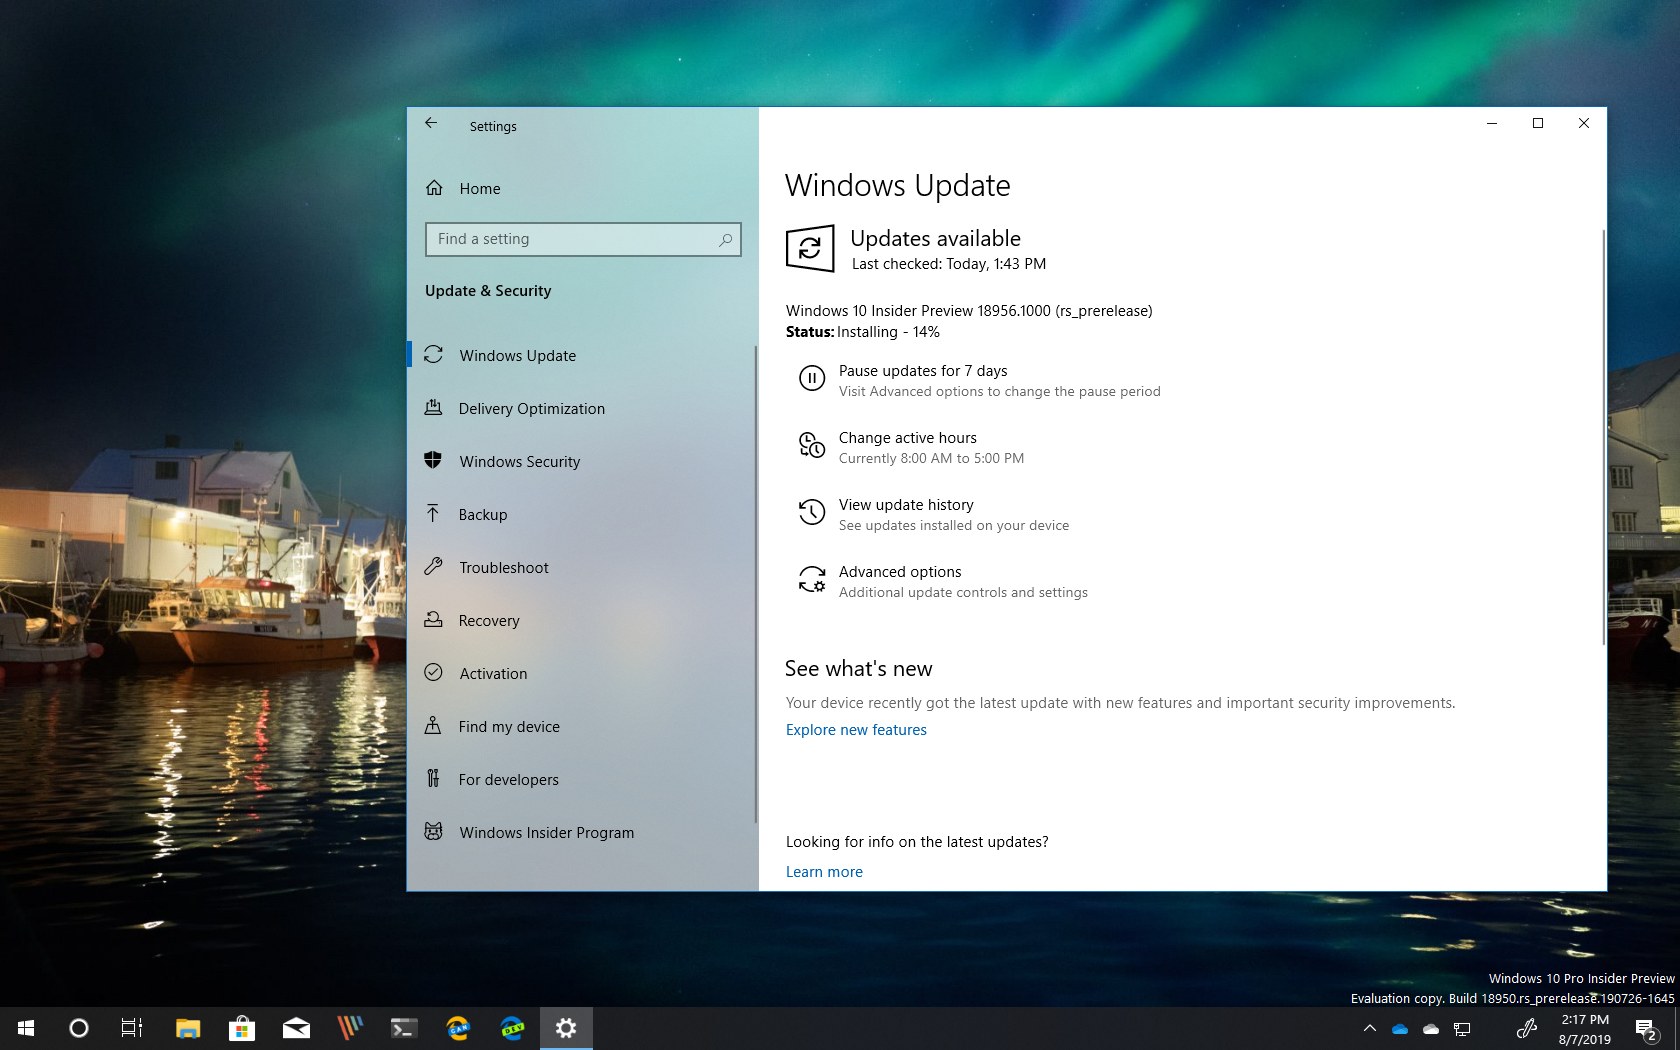Open File Explorer from taskbar
The height and width of the screenshot is (1050, 1680).
[x=187, y=1028]
